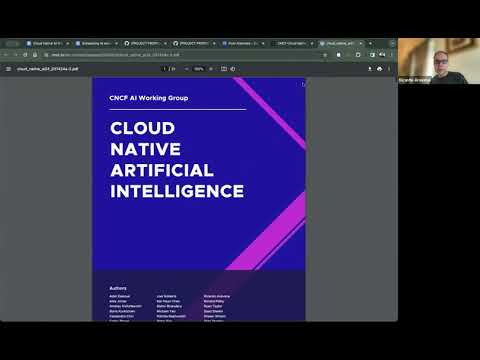Screen dimensions: 480x360
Task: Click the PDF zoom out minus button
Action: pos(187,69)
